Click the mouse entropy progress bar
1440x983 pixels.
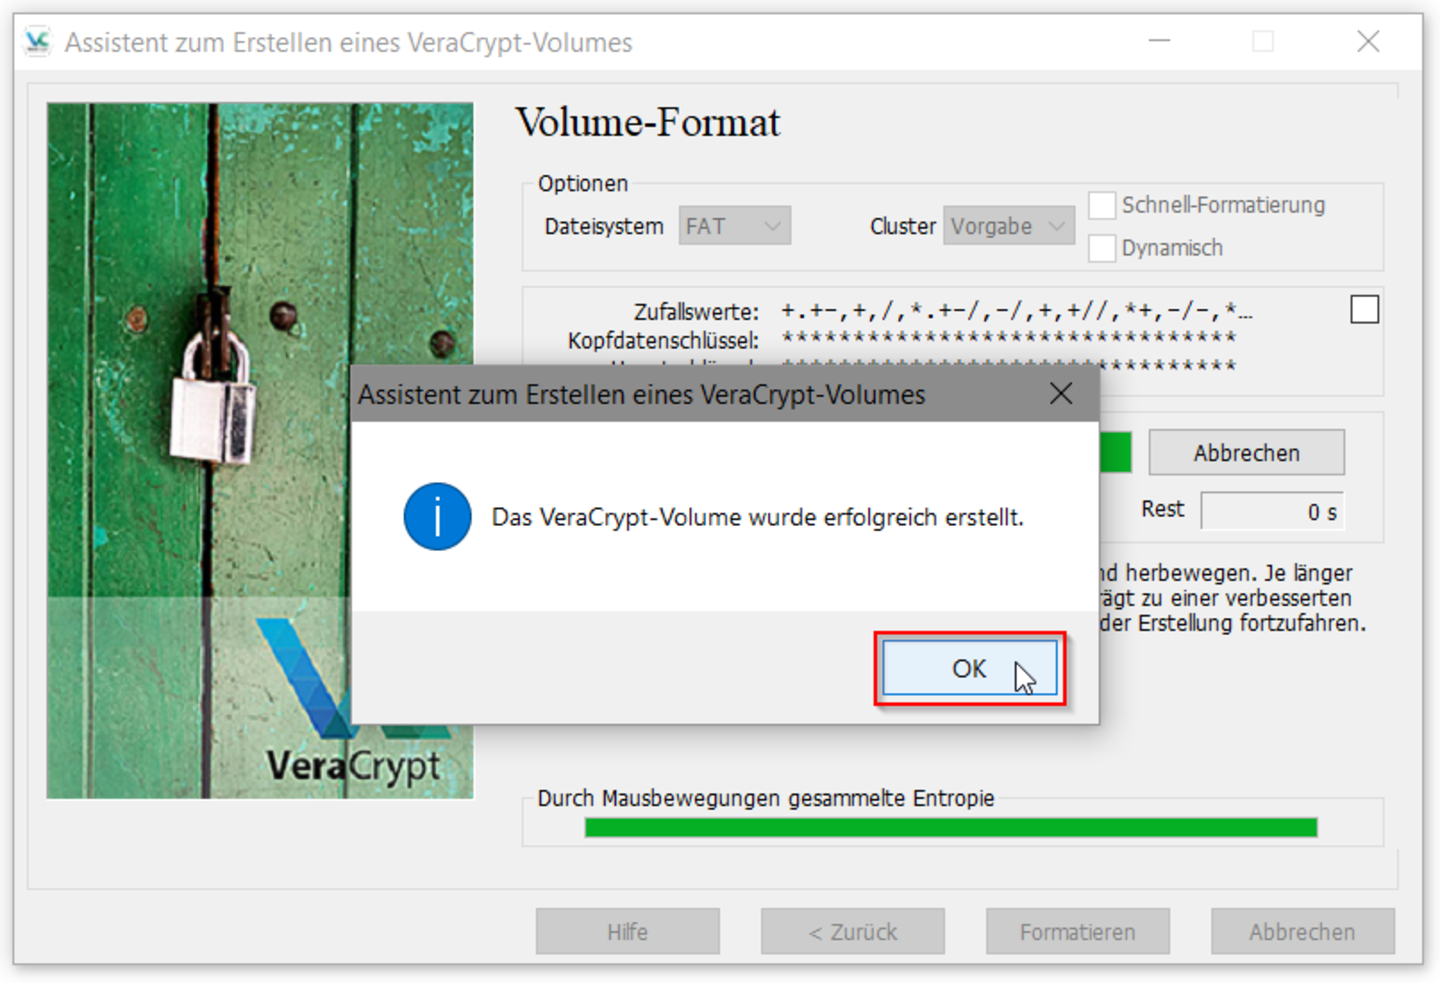(x=951, y=827)
